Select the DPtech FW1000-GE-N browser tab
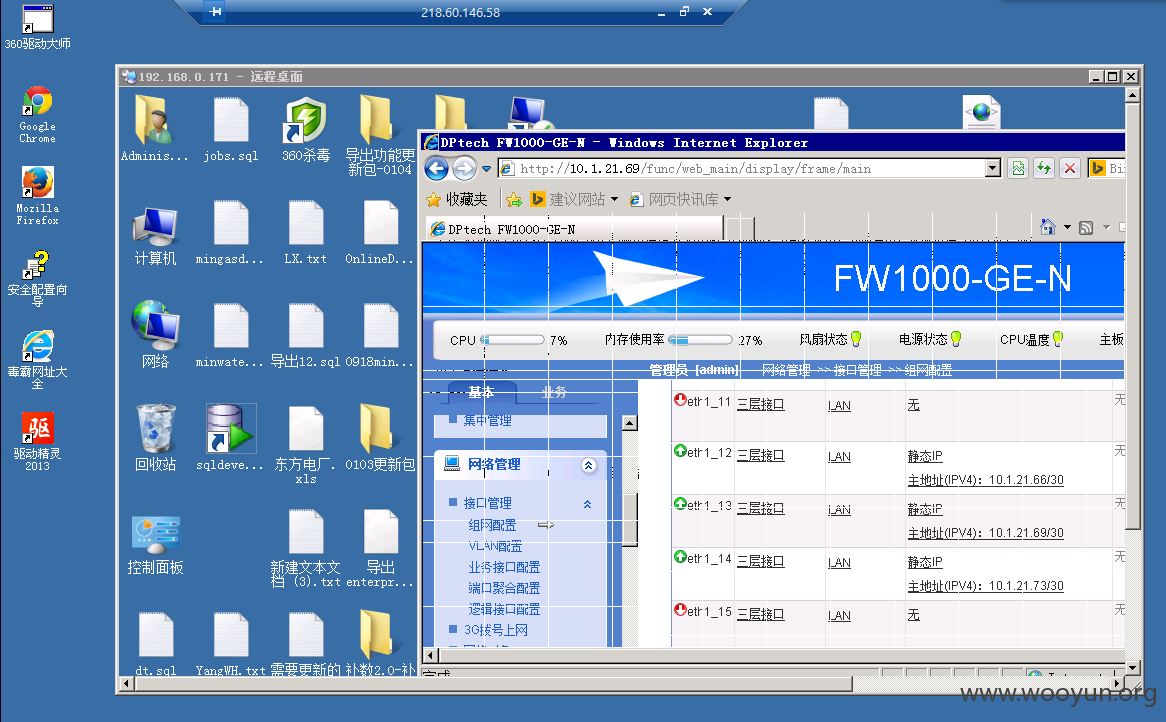 click(x=575, y=229)
